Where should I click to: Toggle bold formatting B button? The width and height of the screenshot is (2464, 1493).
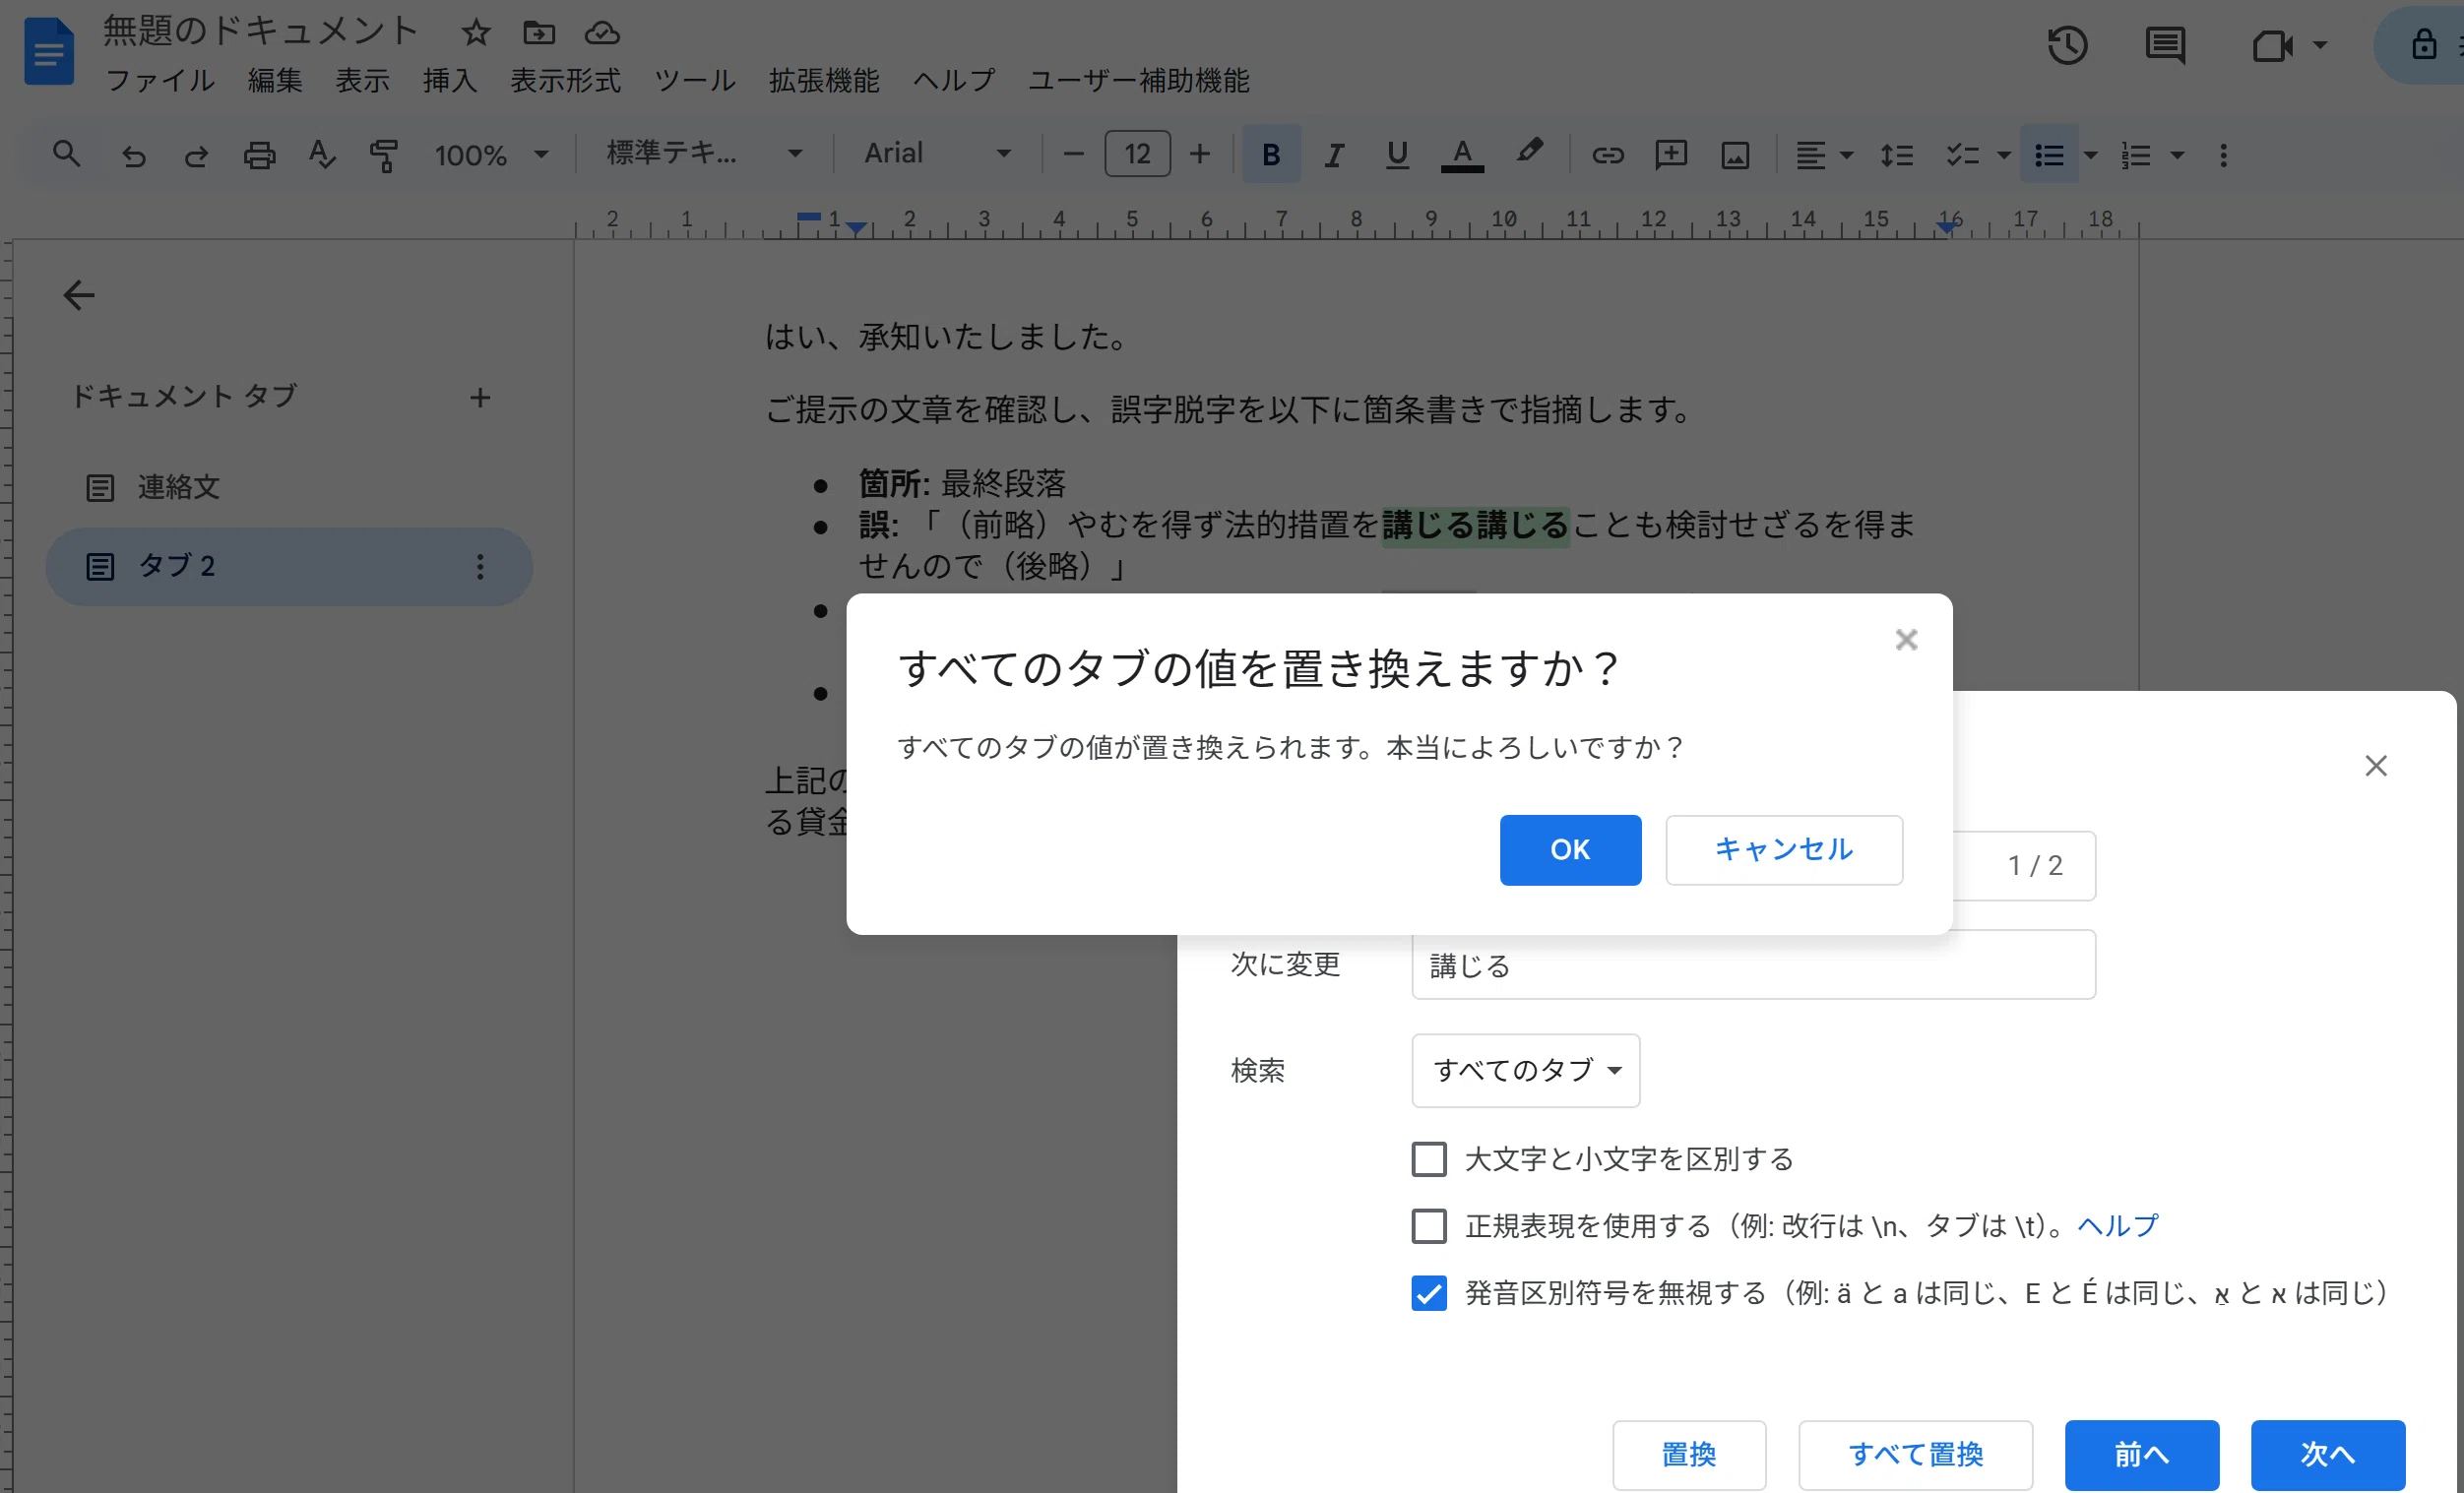[x=1271, y=154]
